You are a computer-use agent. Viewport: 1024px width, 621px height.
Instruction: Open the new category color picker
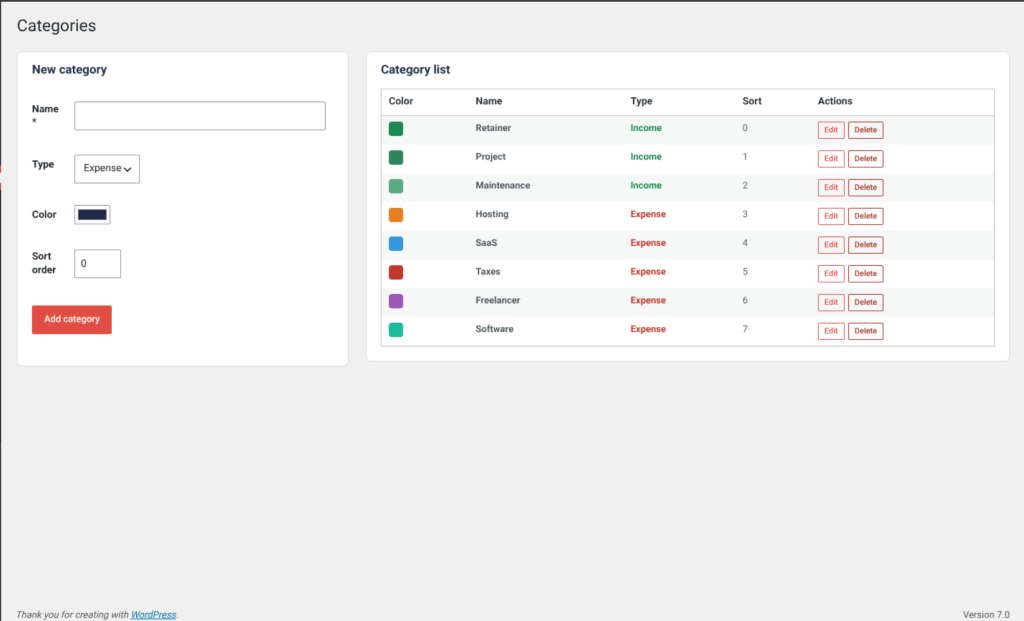92,214
